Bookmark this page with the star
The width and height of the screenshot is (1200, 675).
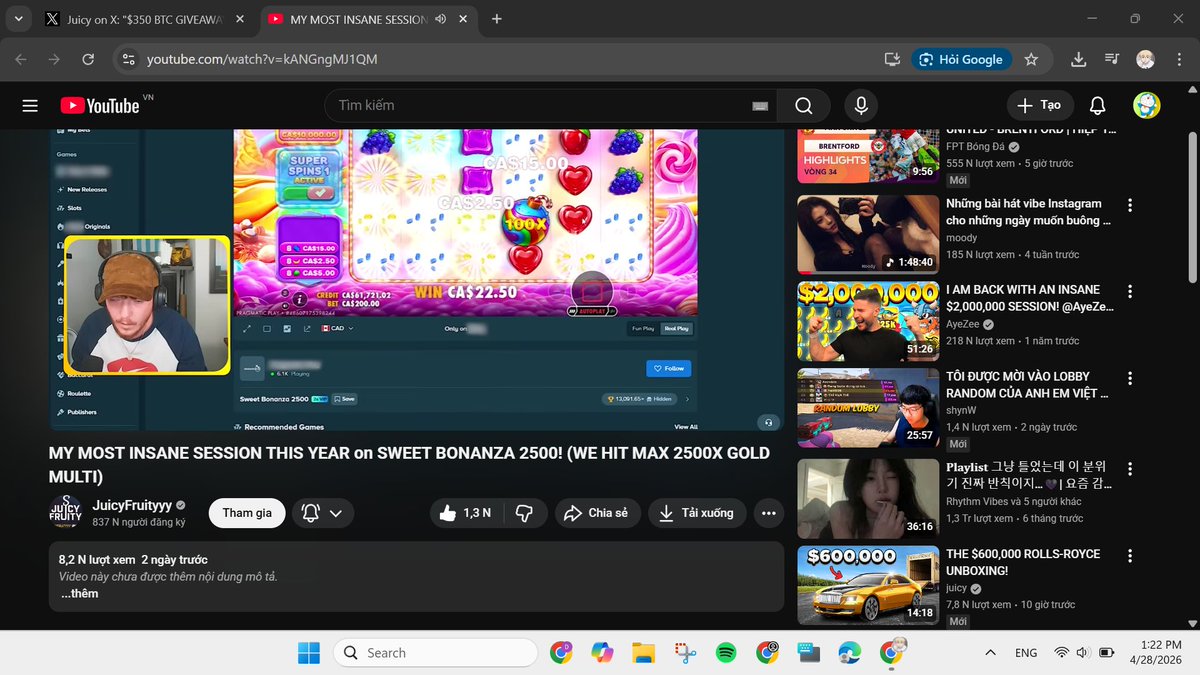pos(1031,60)
